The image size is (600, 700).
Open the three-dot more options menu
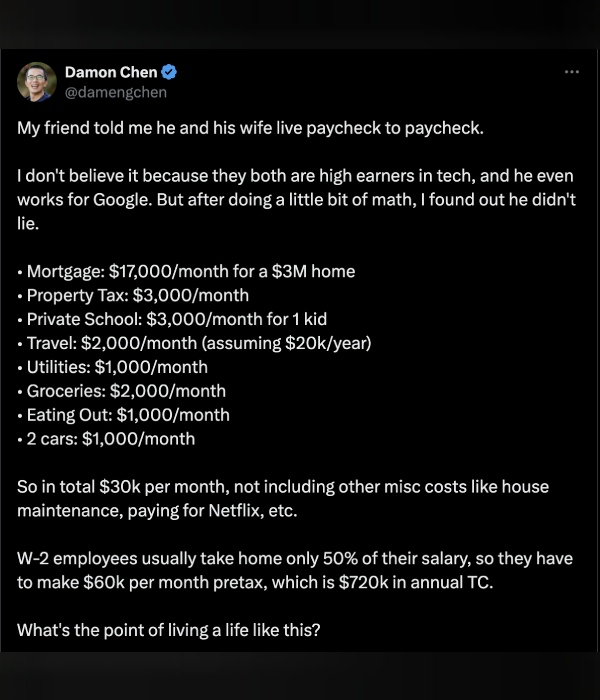click(571, 73)
